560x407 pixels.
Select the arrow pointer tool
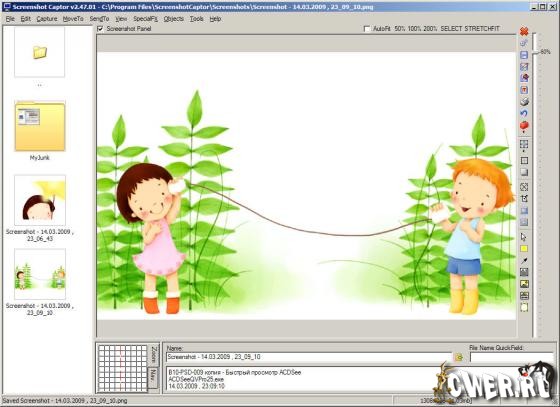point(524,237)
